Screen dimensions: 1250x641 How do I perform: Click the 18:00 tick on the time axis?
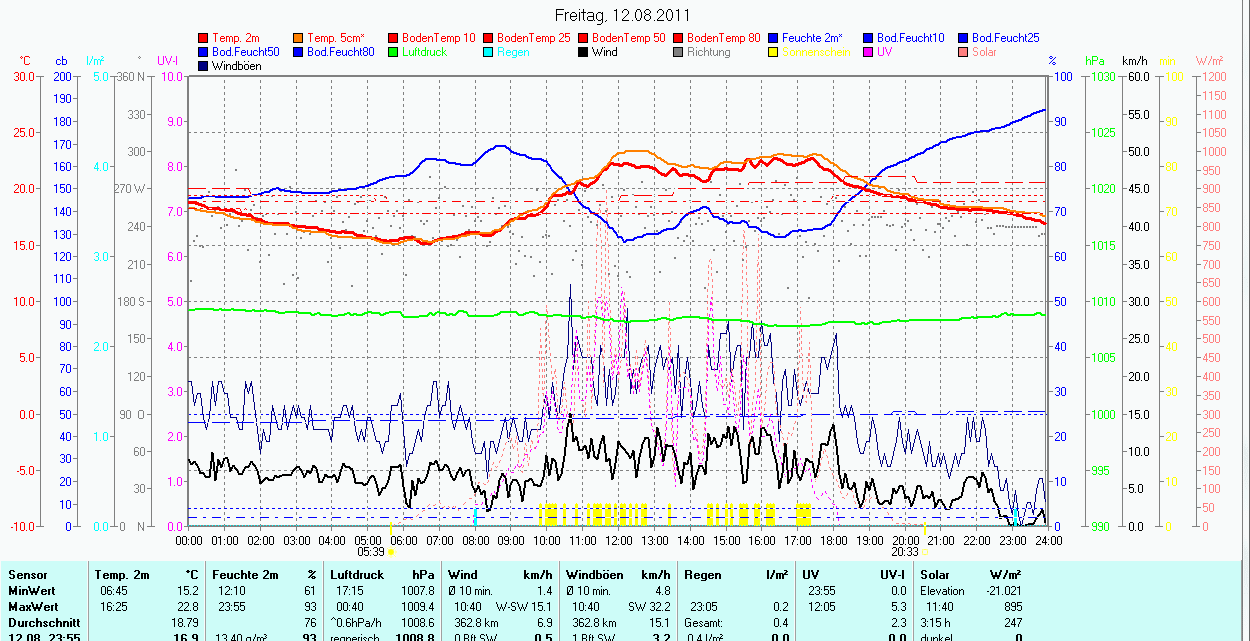tap(833, 540)
